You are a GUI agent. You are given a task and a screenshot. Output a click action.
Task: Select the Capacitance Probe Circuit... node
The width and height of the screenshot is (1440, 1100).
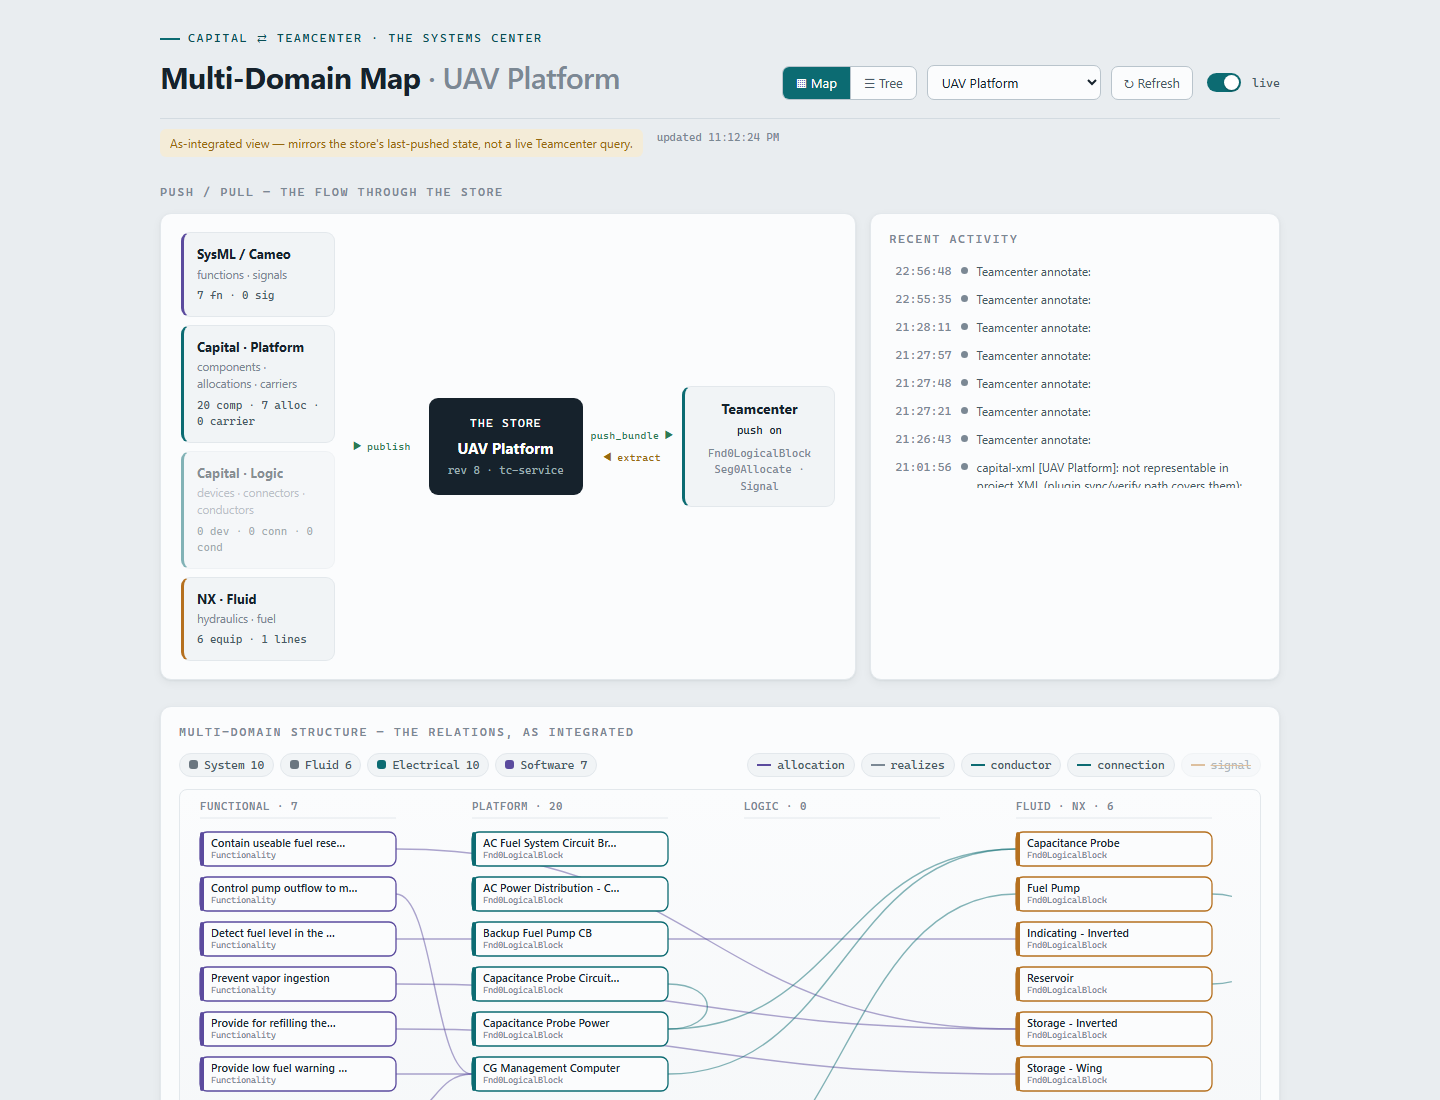[570, 984]
